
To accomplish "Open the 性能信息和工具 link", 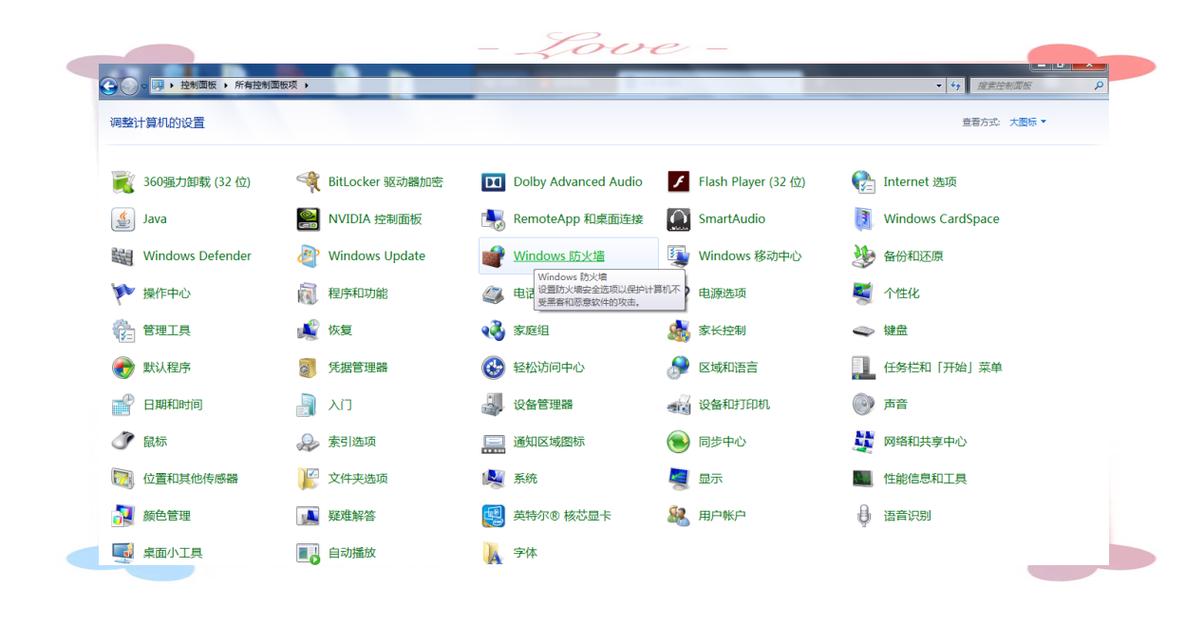I will point(925,478).
